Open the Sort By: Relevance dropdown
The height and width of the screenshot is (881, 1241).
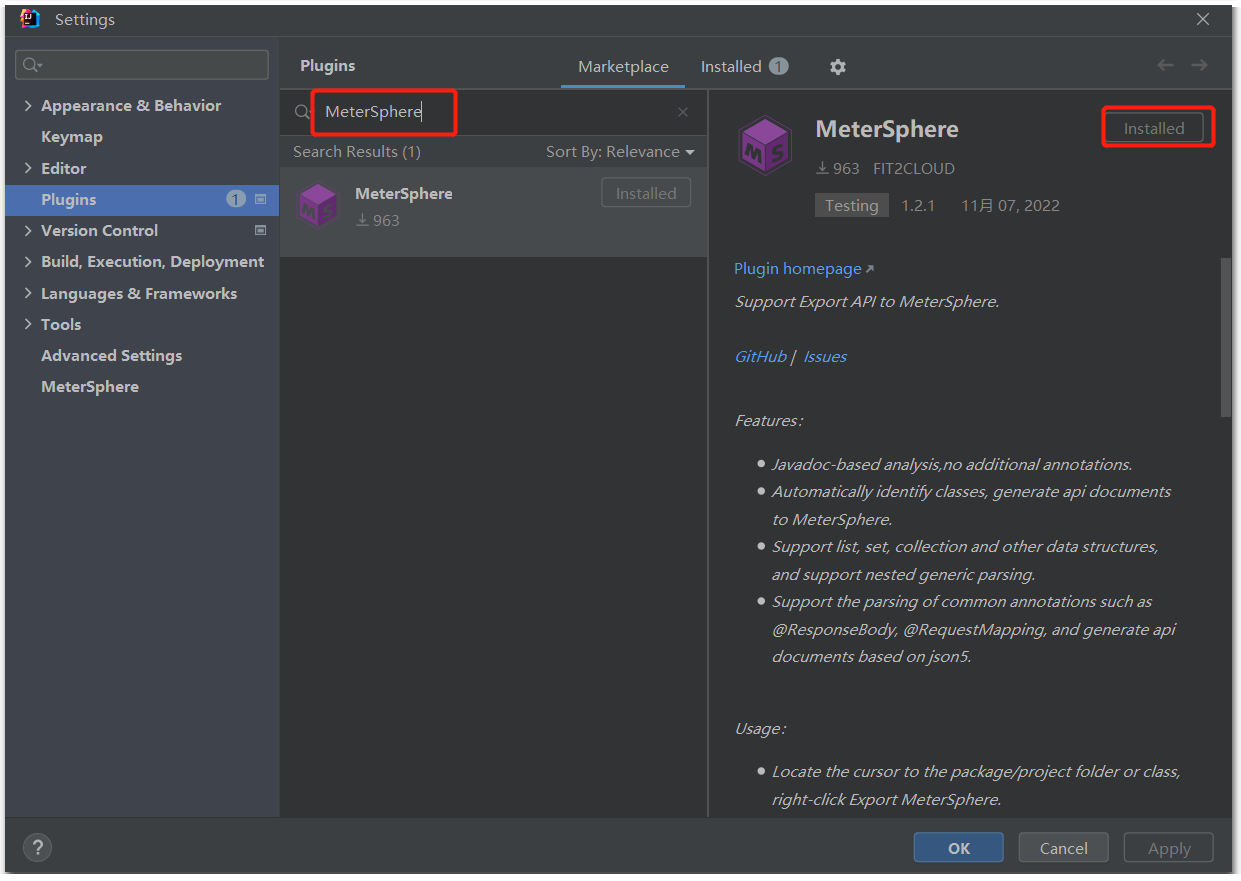pyautogui.click(x=620, y=152)
